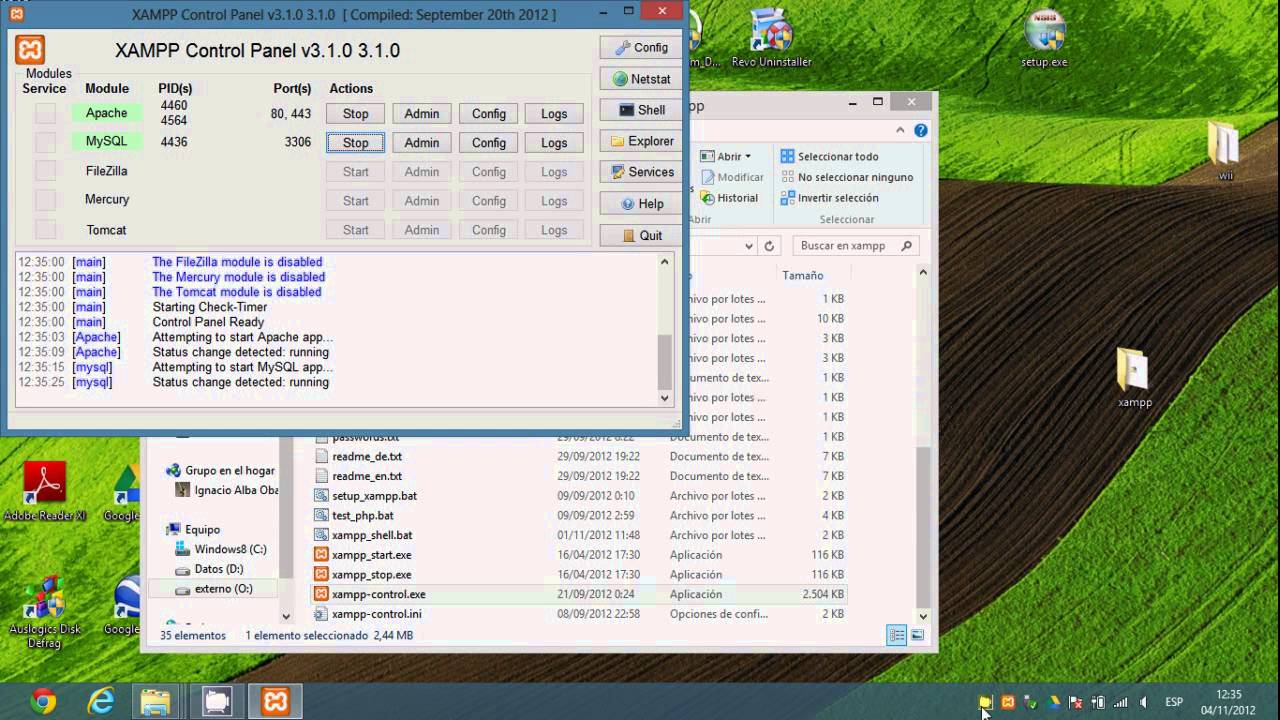Select externo (O:) drive in navigation pane
This screenshot has width=1280, height=720.
click(213, 589)
